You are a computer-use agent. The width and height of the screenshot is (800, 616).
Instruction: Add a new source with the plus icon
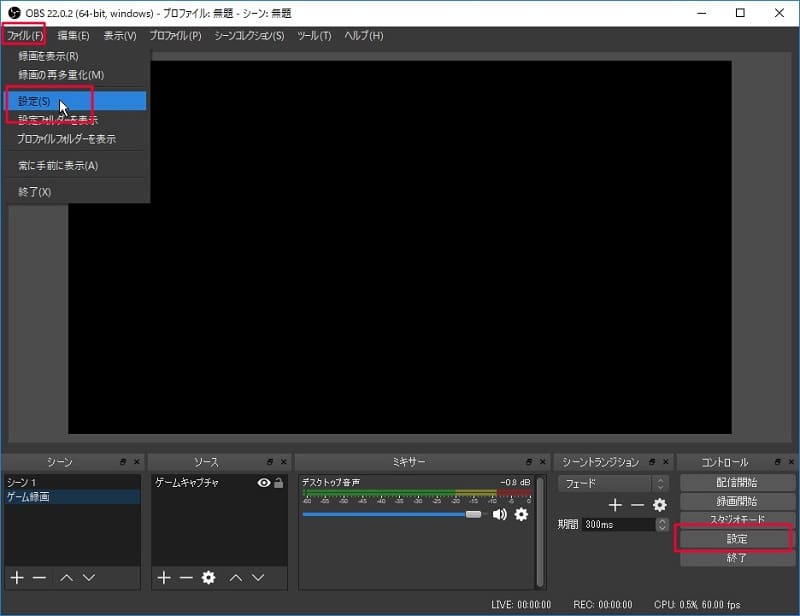[x=163, y=577]
